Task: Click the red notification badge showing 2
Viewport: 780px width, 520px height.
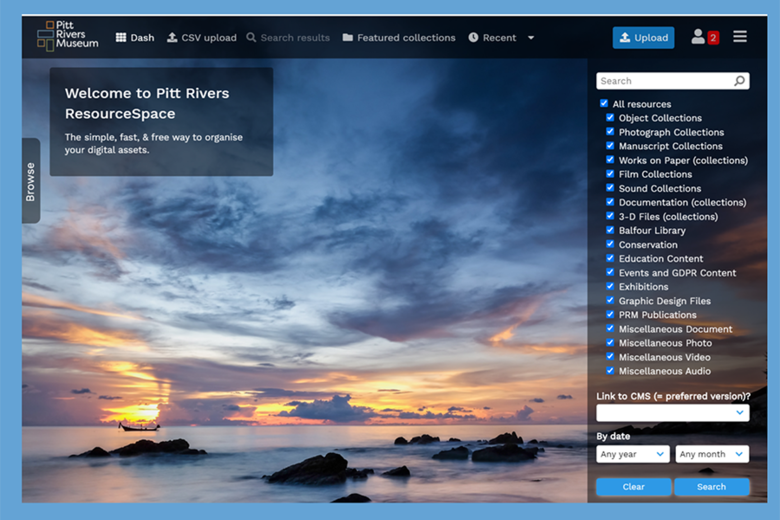Action: tap(713, 38)
